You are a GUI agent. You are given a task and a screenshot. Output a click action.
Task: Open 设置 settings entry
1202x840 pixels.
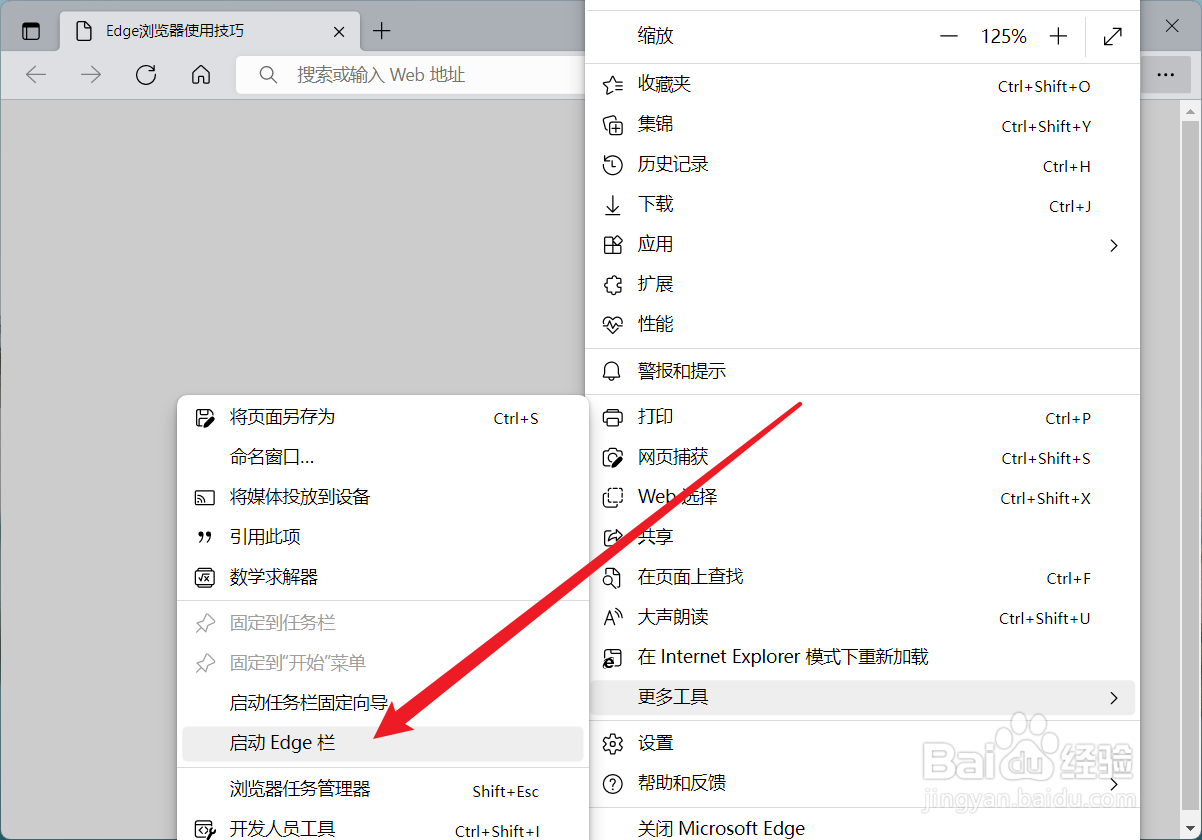pyautogui.click(x=862, y=743)
